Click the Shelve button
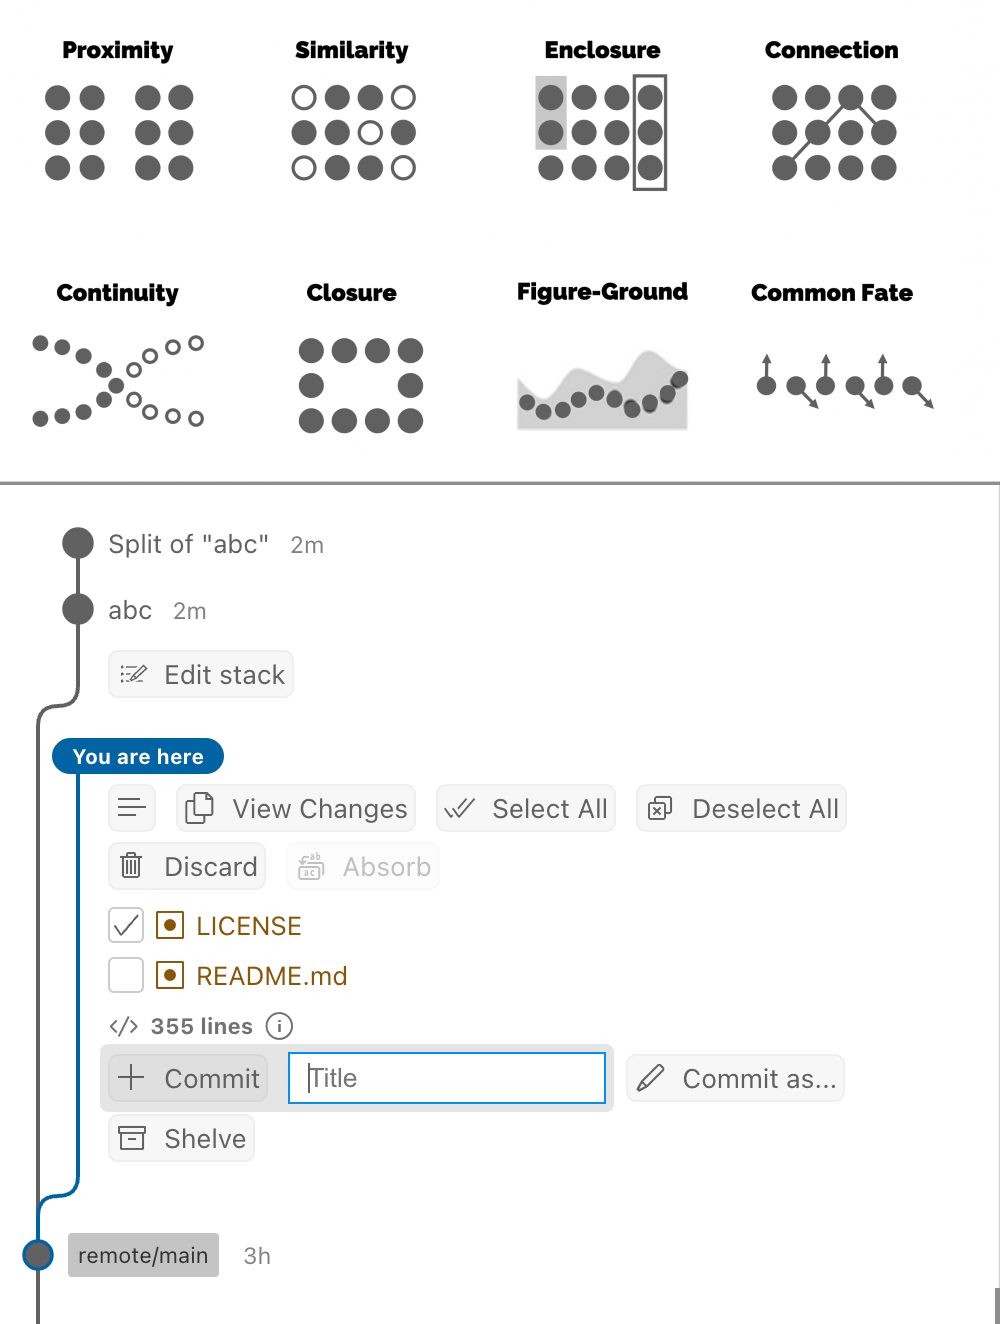1000x1324 pixels. 182,1138
